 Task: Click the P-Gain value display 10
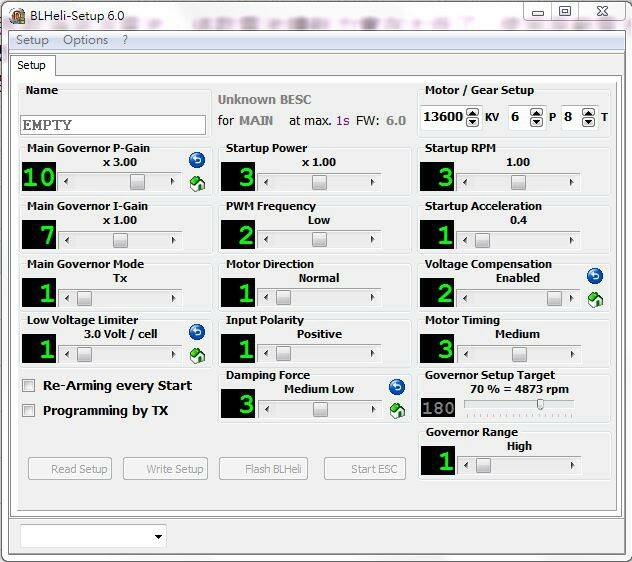[x=39, y=177]
